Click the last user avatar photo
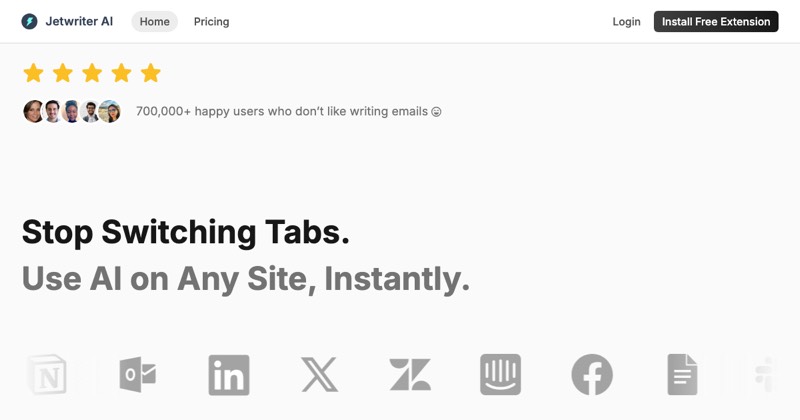Viewport: 800px width, 420px height. 109,111
